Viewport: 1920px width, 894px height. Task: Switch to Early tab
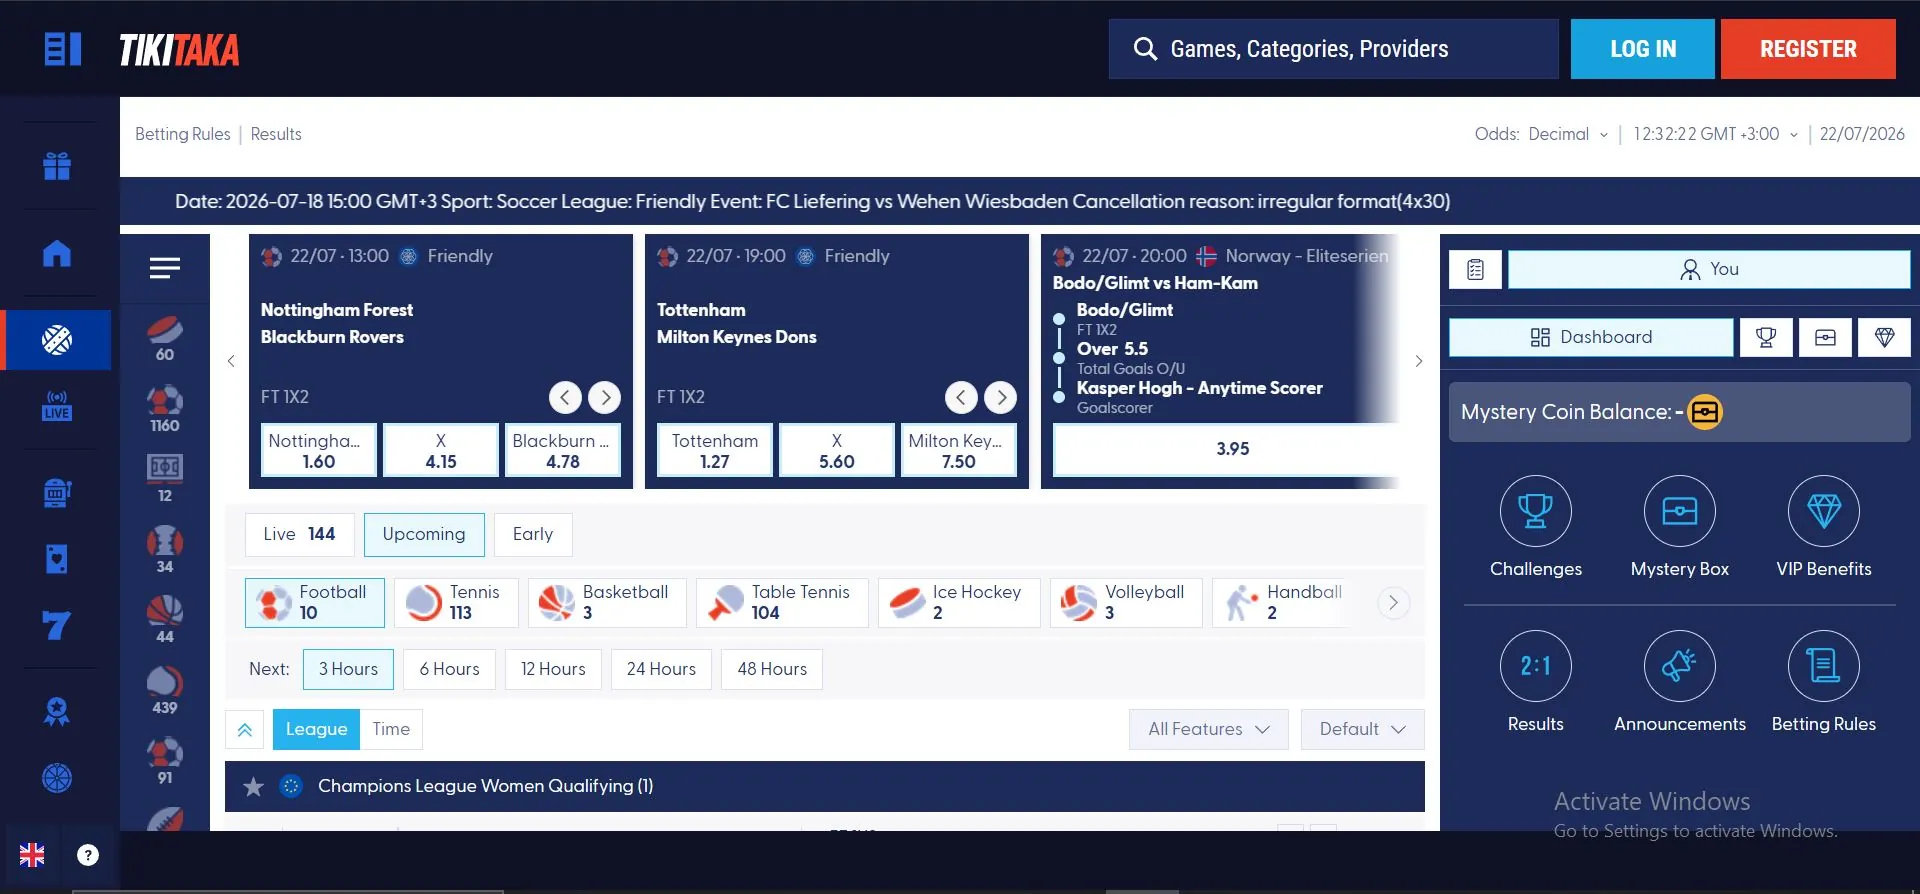coord(533,534)
